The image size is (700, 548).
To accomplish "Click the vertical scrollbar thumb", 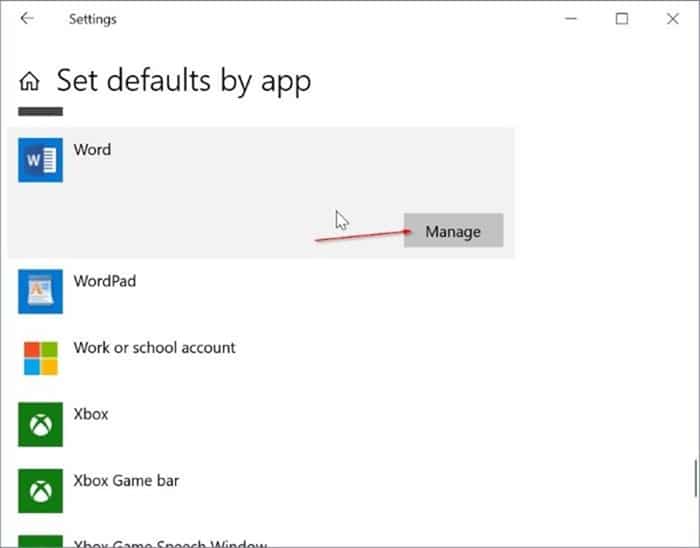I will 696,478.
